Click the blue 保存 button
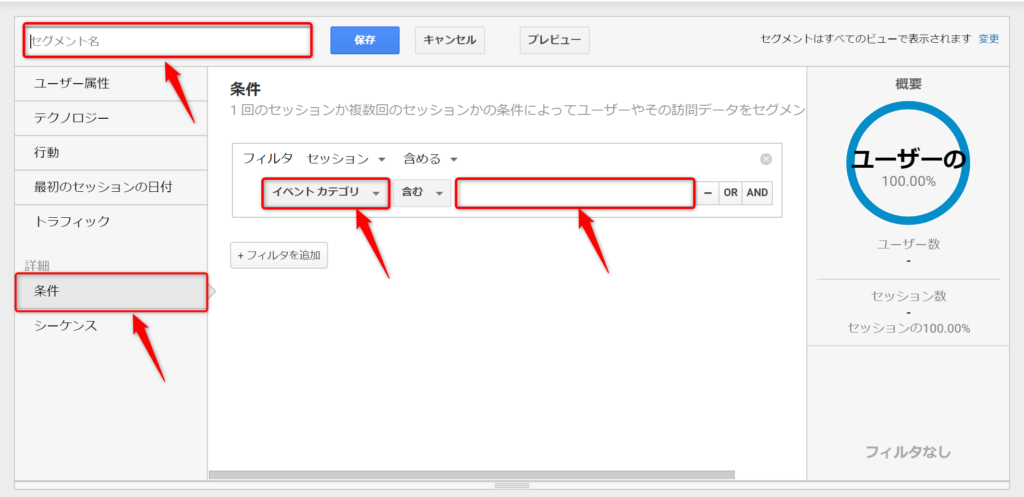The width and height of the screenshot is (1024, 497). pos(364,40)
